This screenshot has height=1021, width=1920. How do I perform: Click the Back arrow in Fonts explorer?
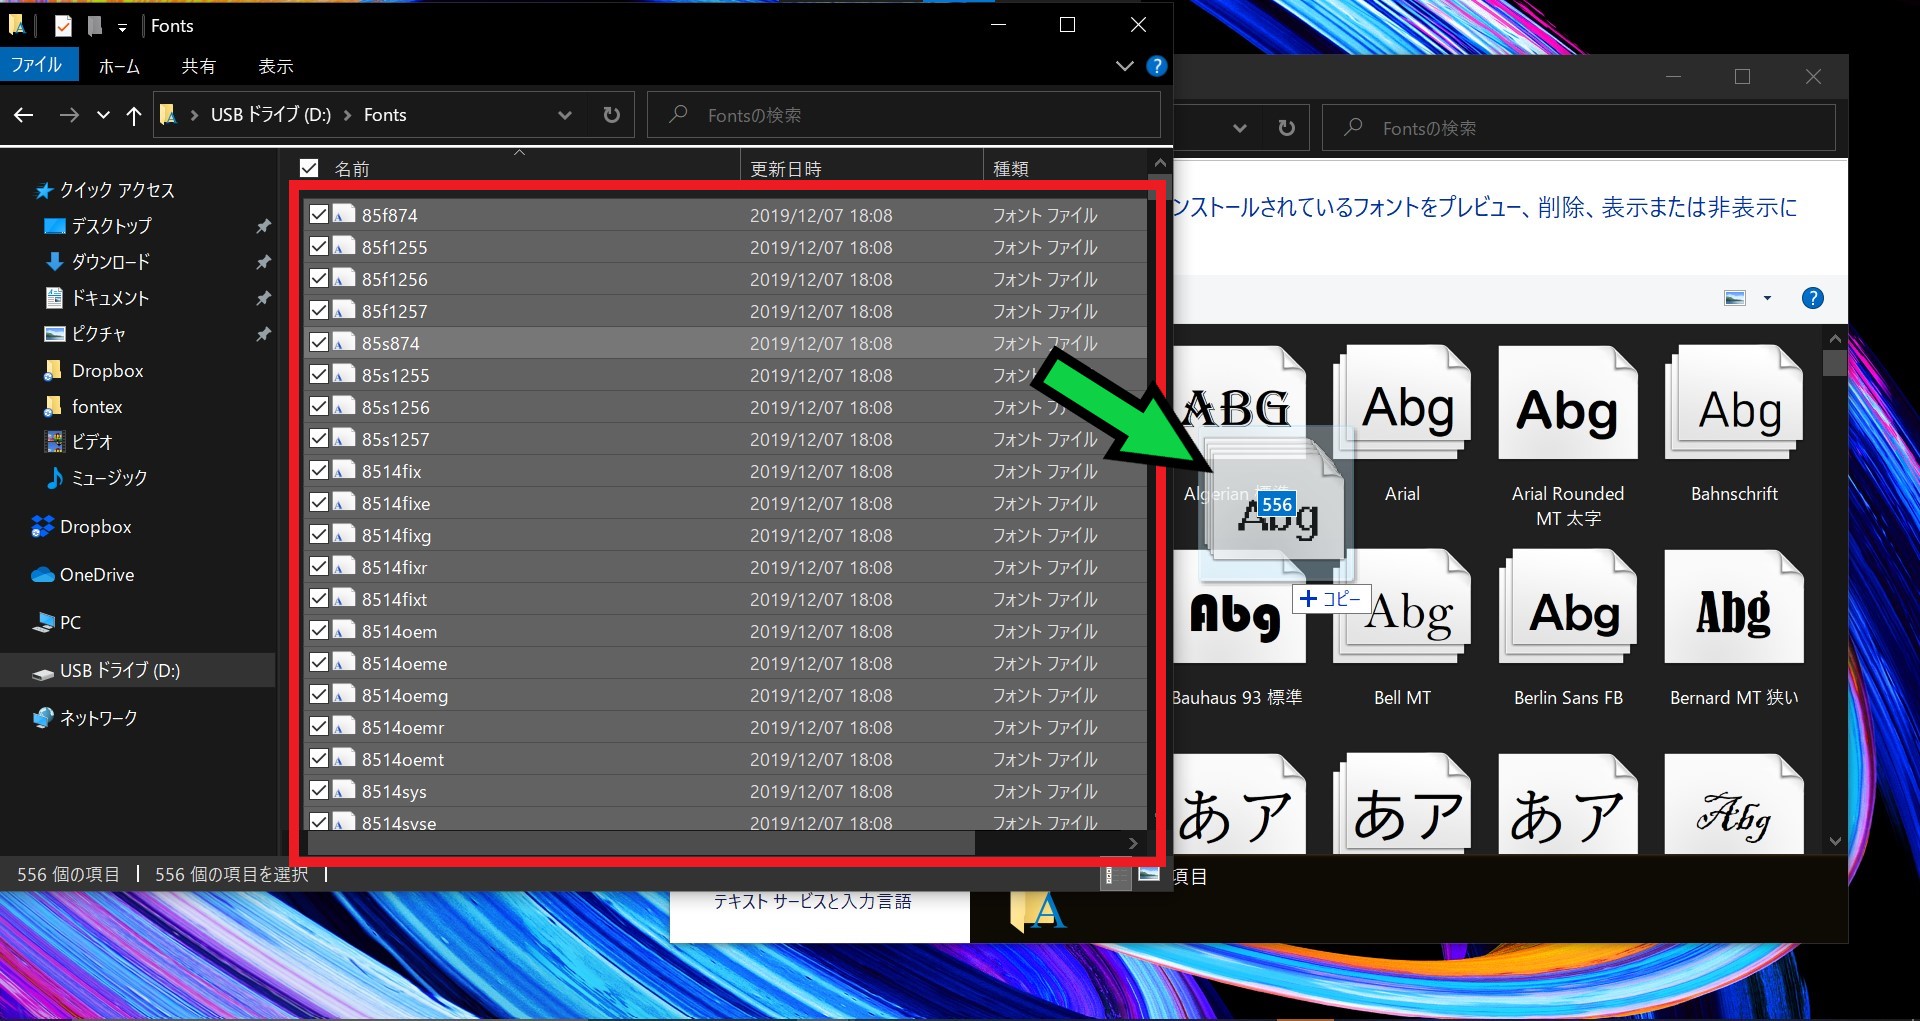(24, 115)
